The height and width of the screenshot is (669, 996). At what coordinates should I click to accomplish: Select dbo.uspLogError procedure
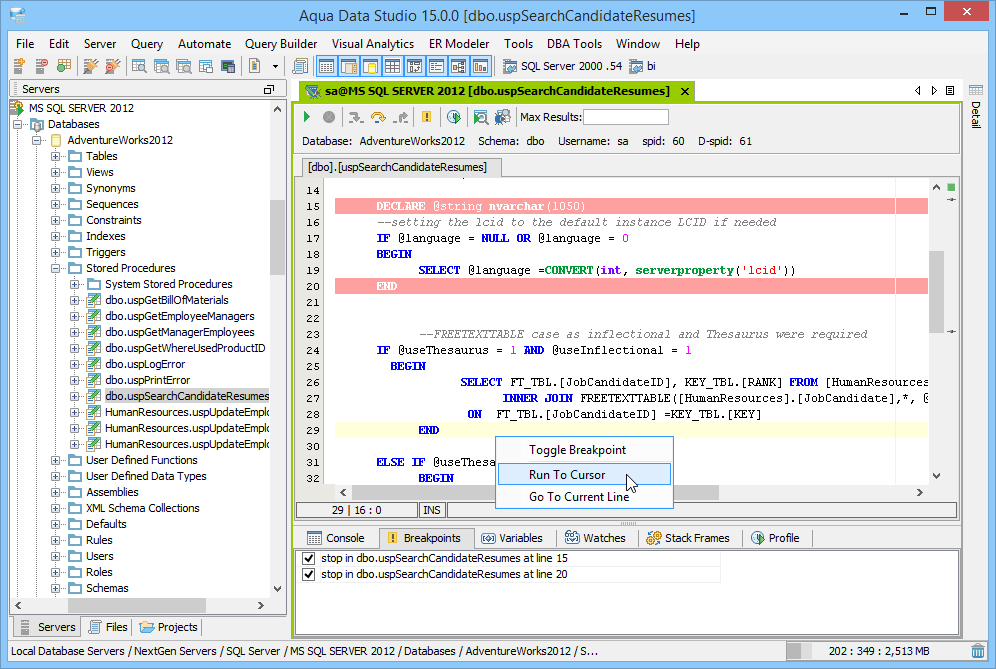coord(145,365)
